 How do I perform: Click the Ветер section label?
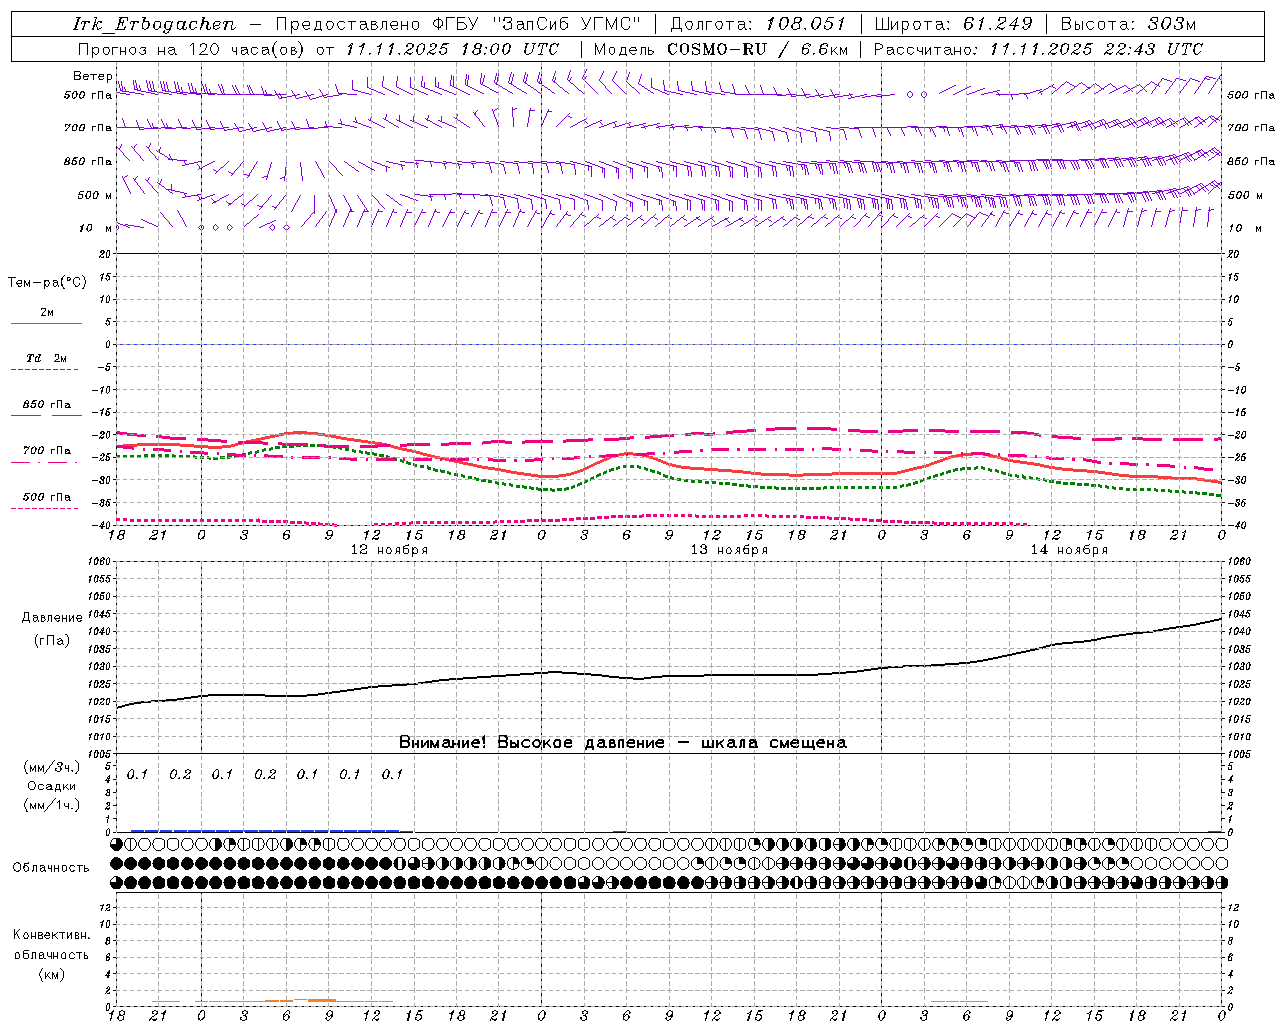pyautogui.click(x=92, y=76)
